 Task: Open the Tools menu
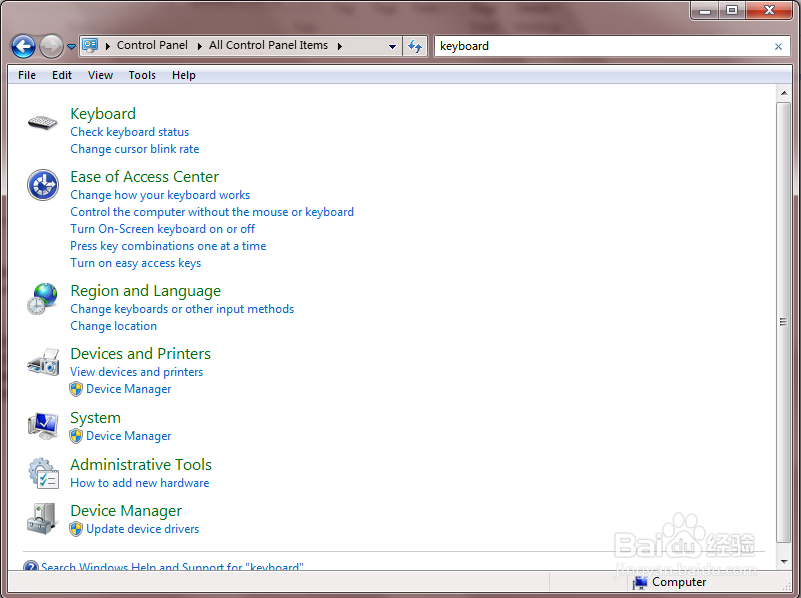[x=142, y=75]
